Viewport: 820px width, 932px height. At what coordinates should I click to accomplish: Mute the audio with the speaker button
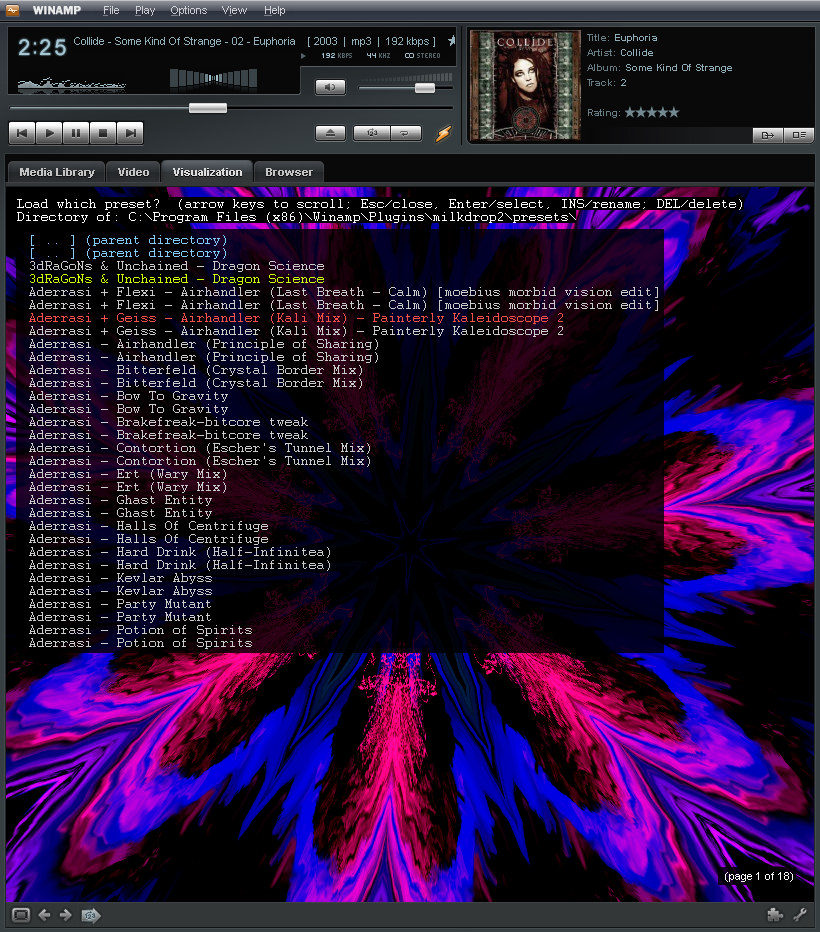(330, 87)
